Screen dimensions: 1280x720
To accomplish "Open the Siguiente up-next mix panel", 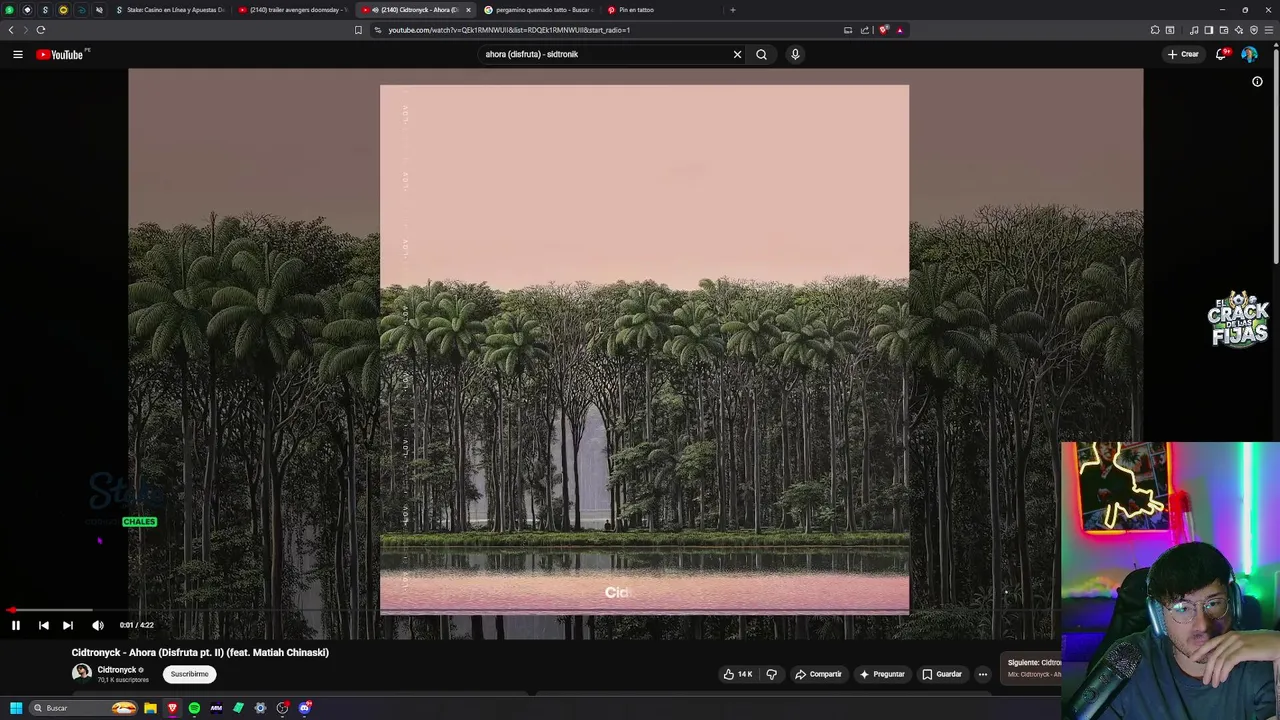I will pos(1032,668).
